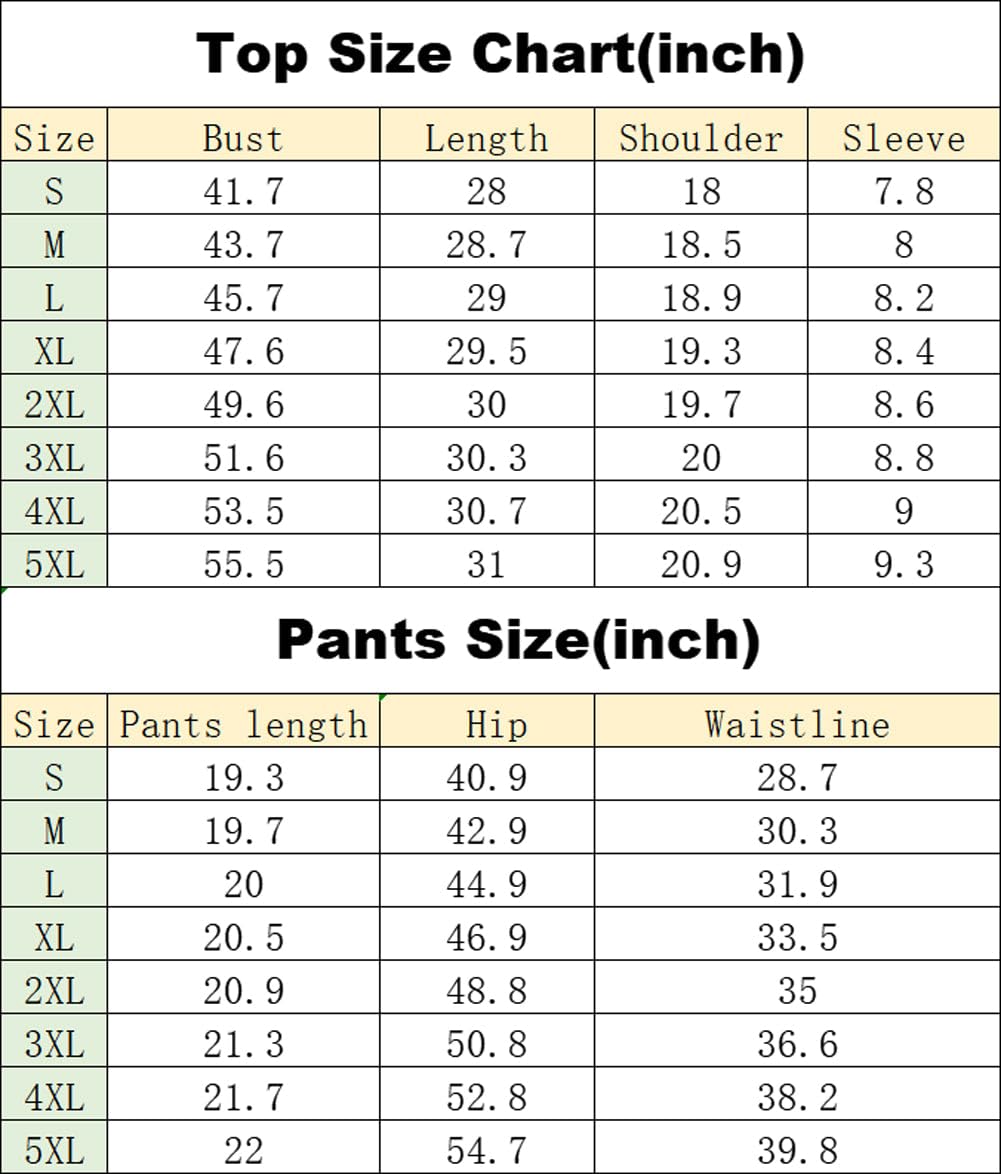Image resolution: width=1001 pixels, height=1174 pixels.
Task: Select pants length value 21.3 for 3XL
Action: (243, 1044)
